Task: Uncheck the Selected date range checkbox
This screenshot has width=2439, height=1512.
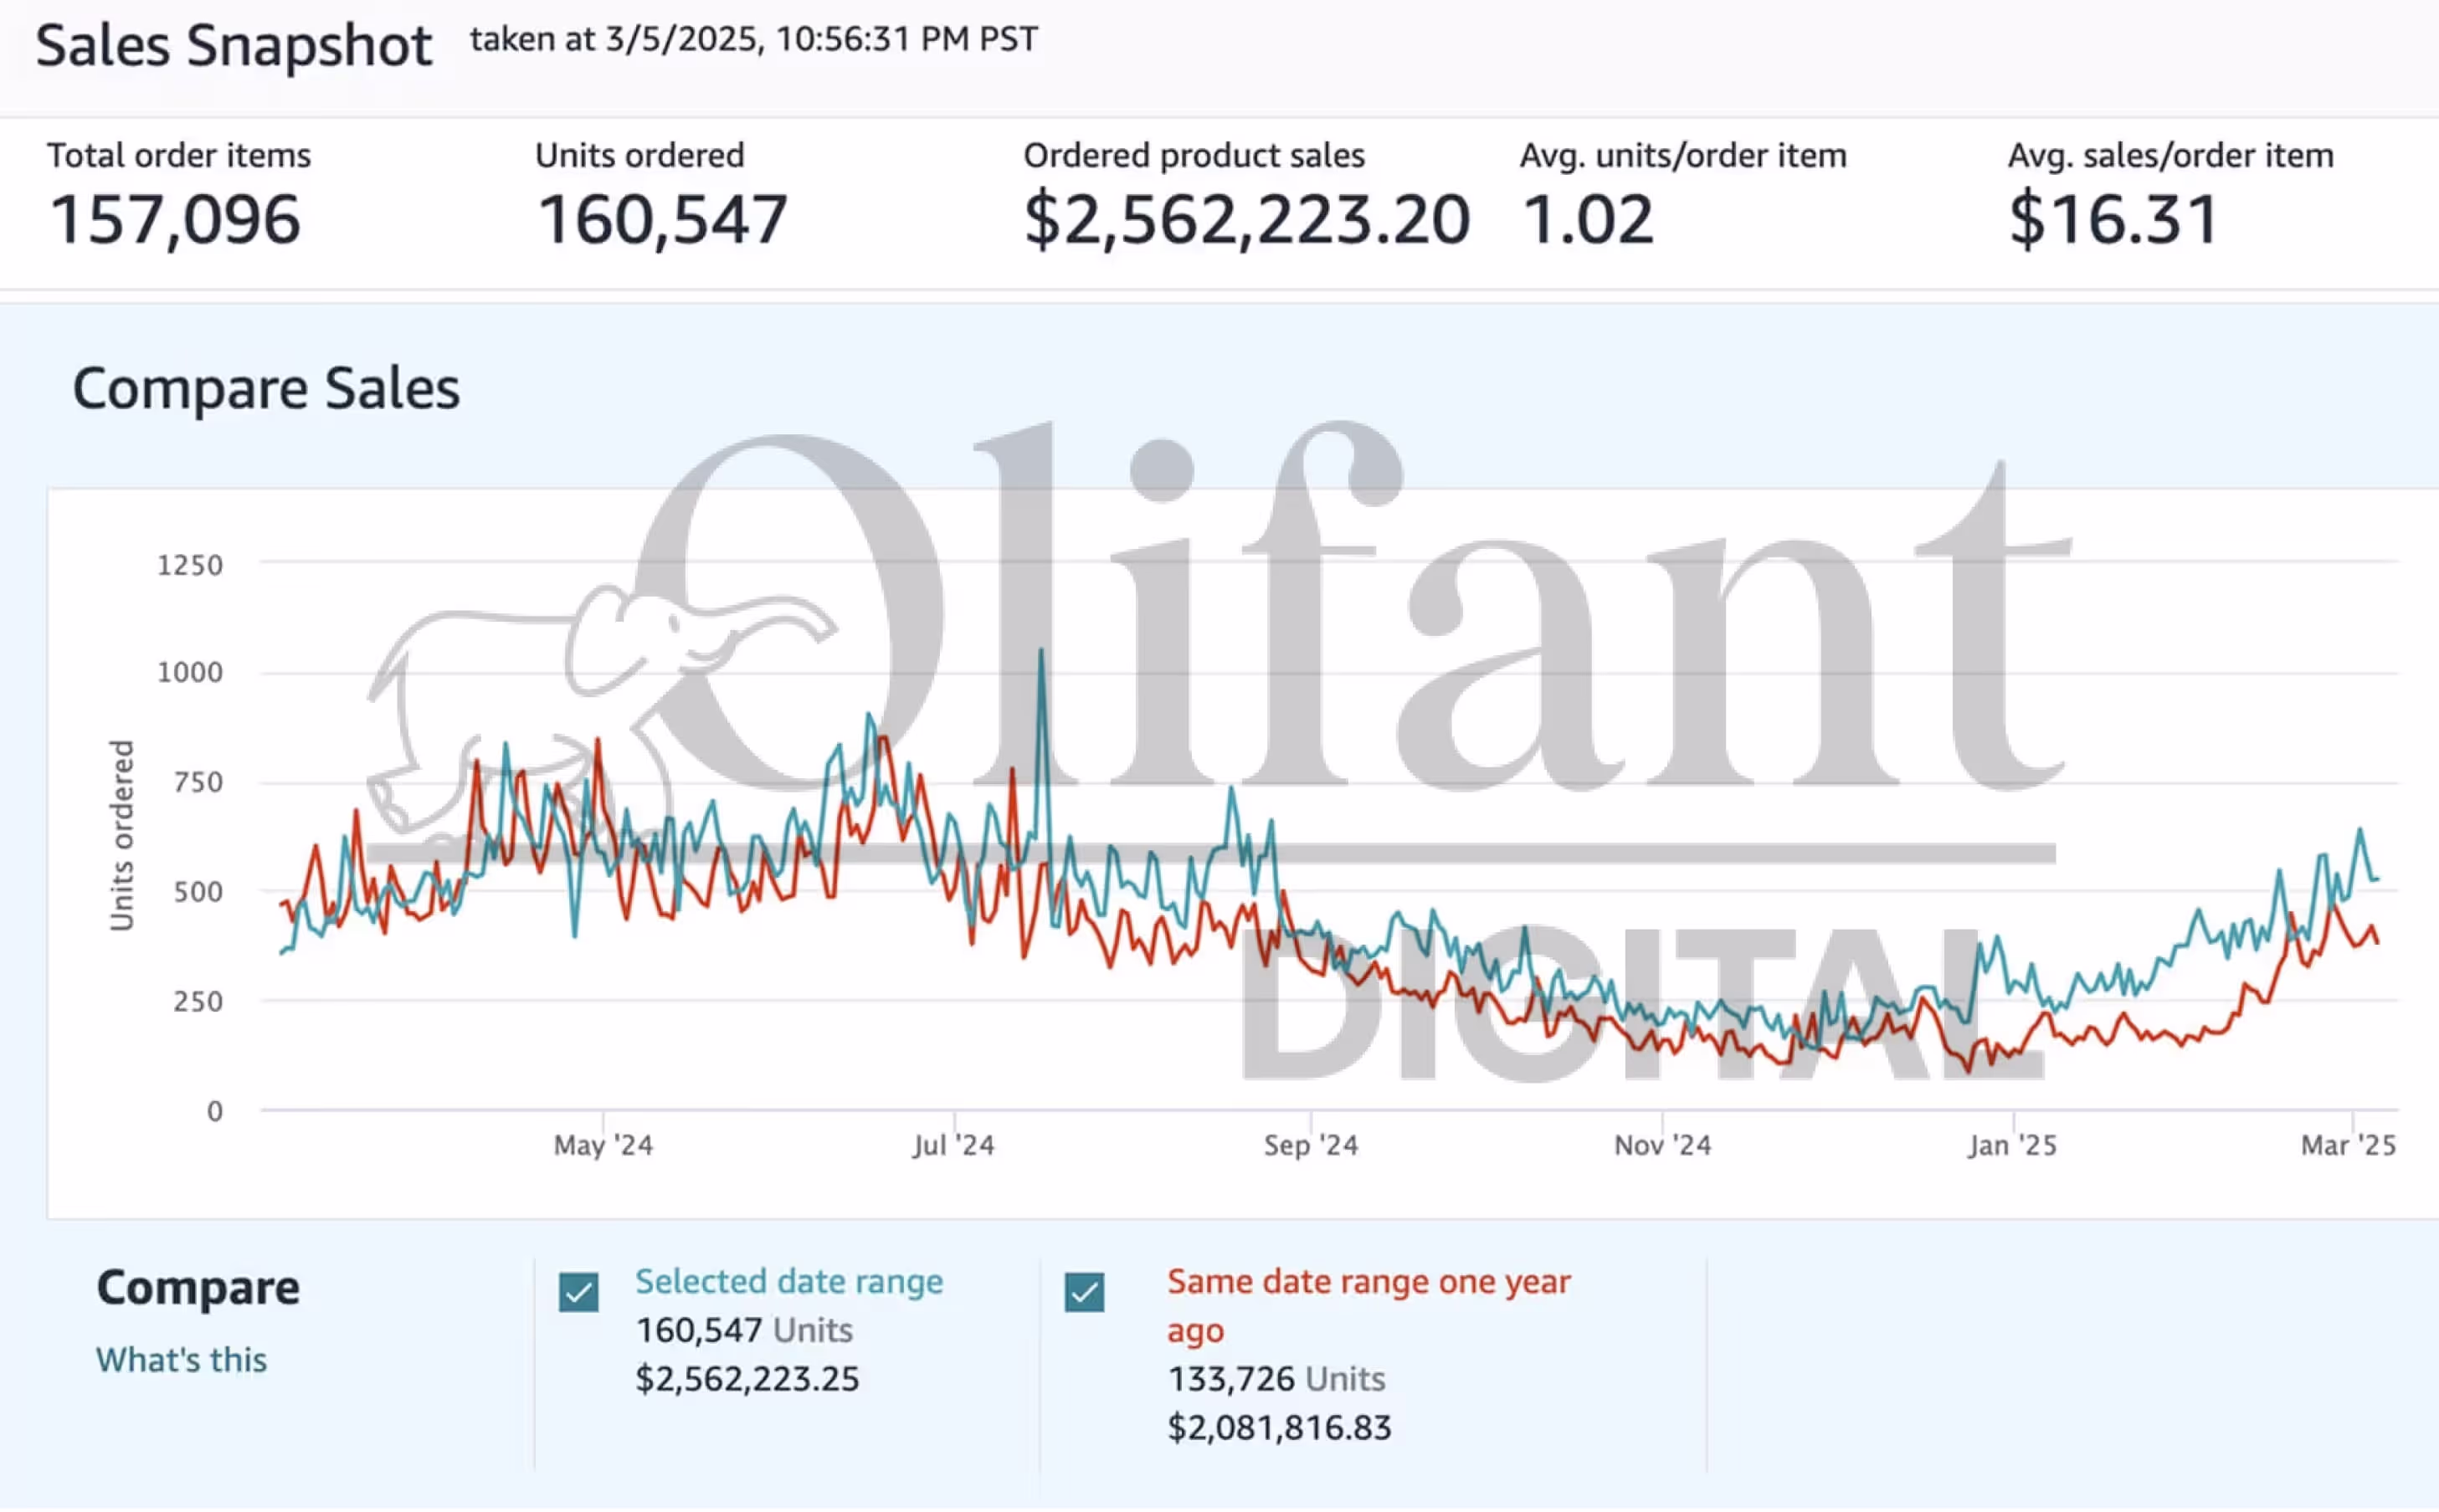Action: coord(578,1292)
